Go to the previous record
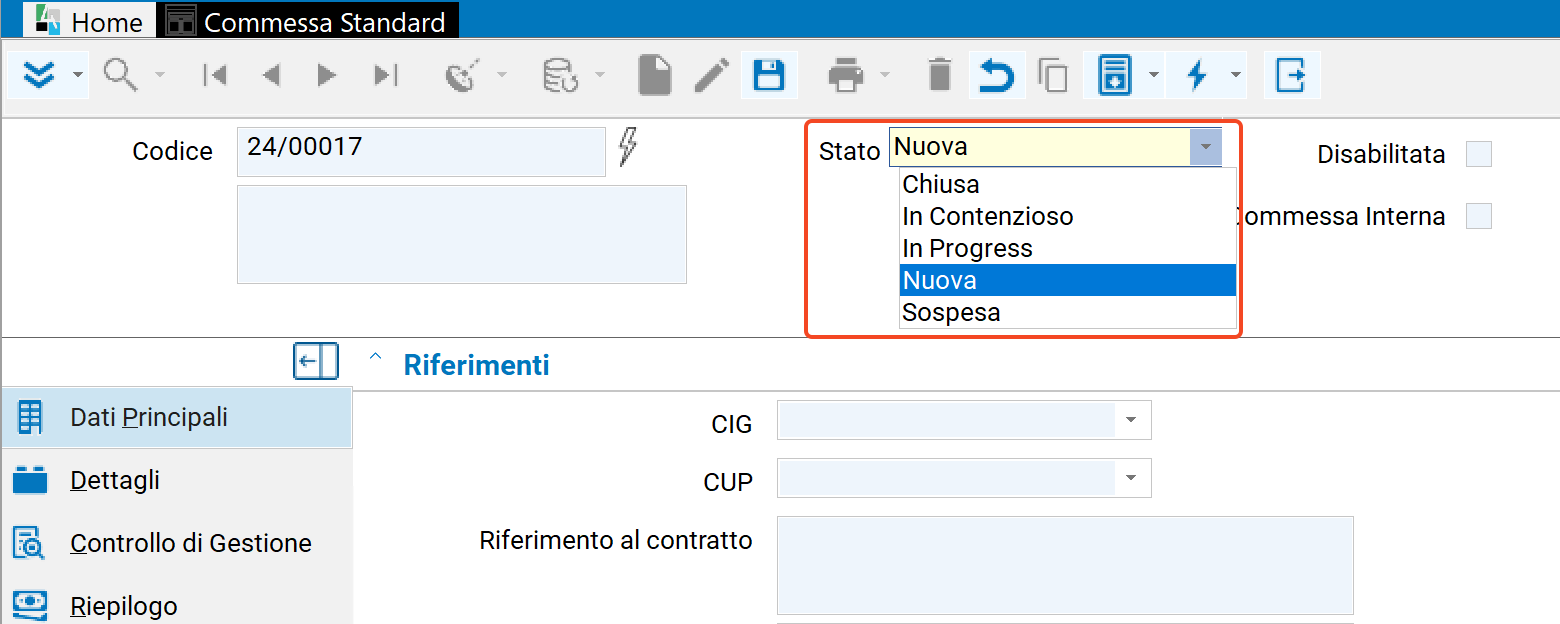 point(271,75)
